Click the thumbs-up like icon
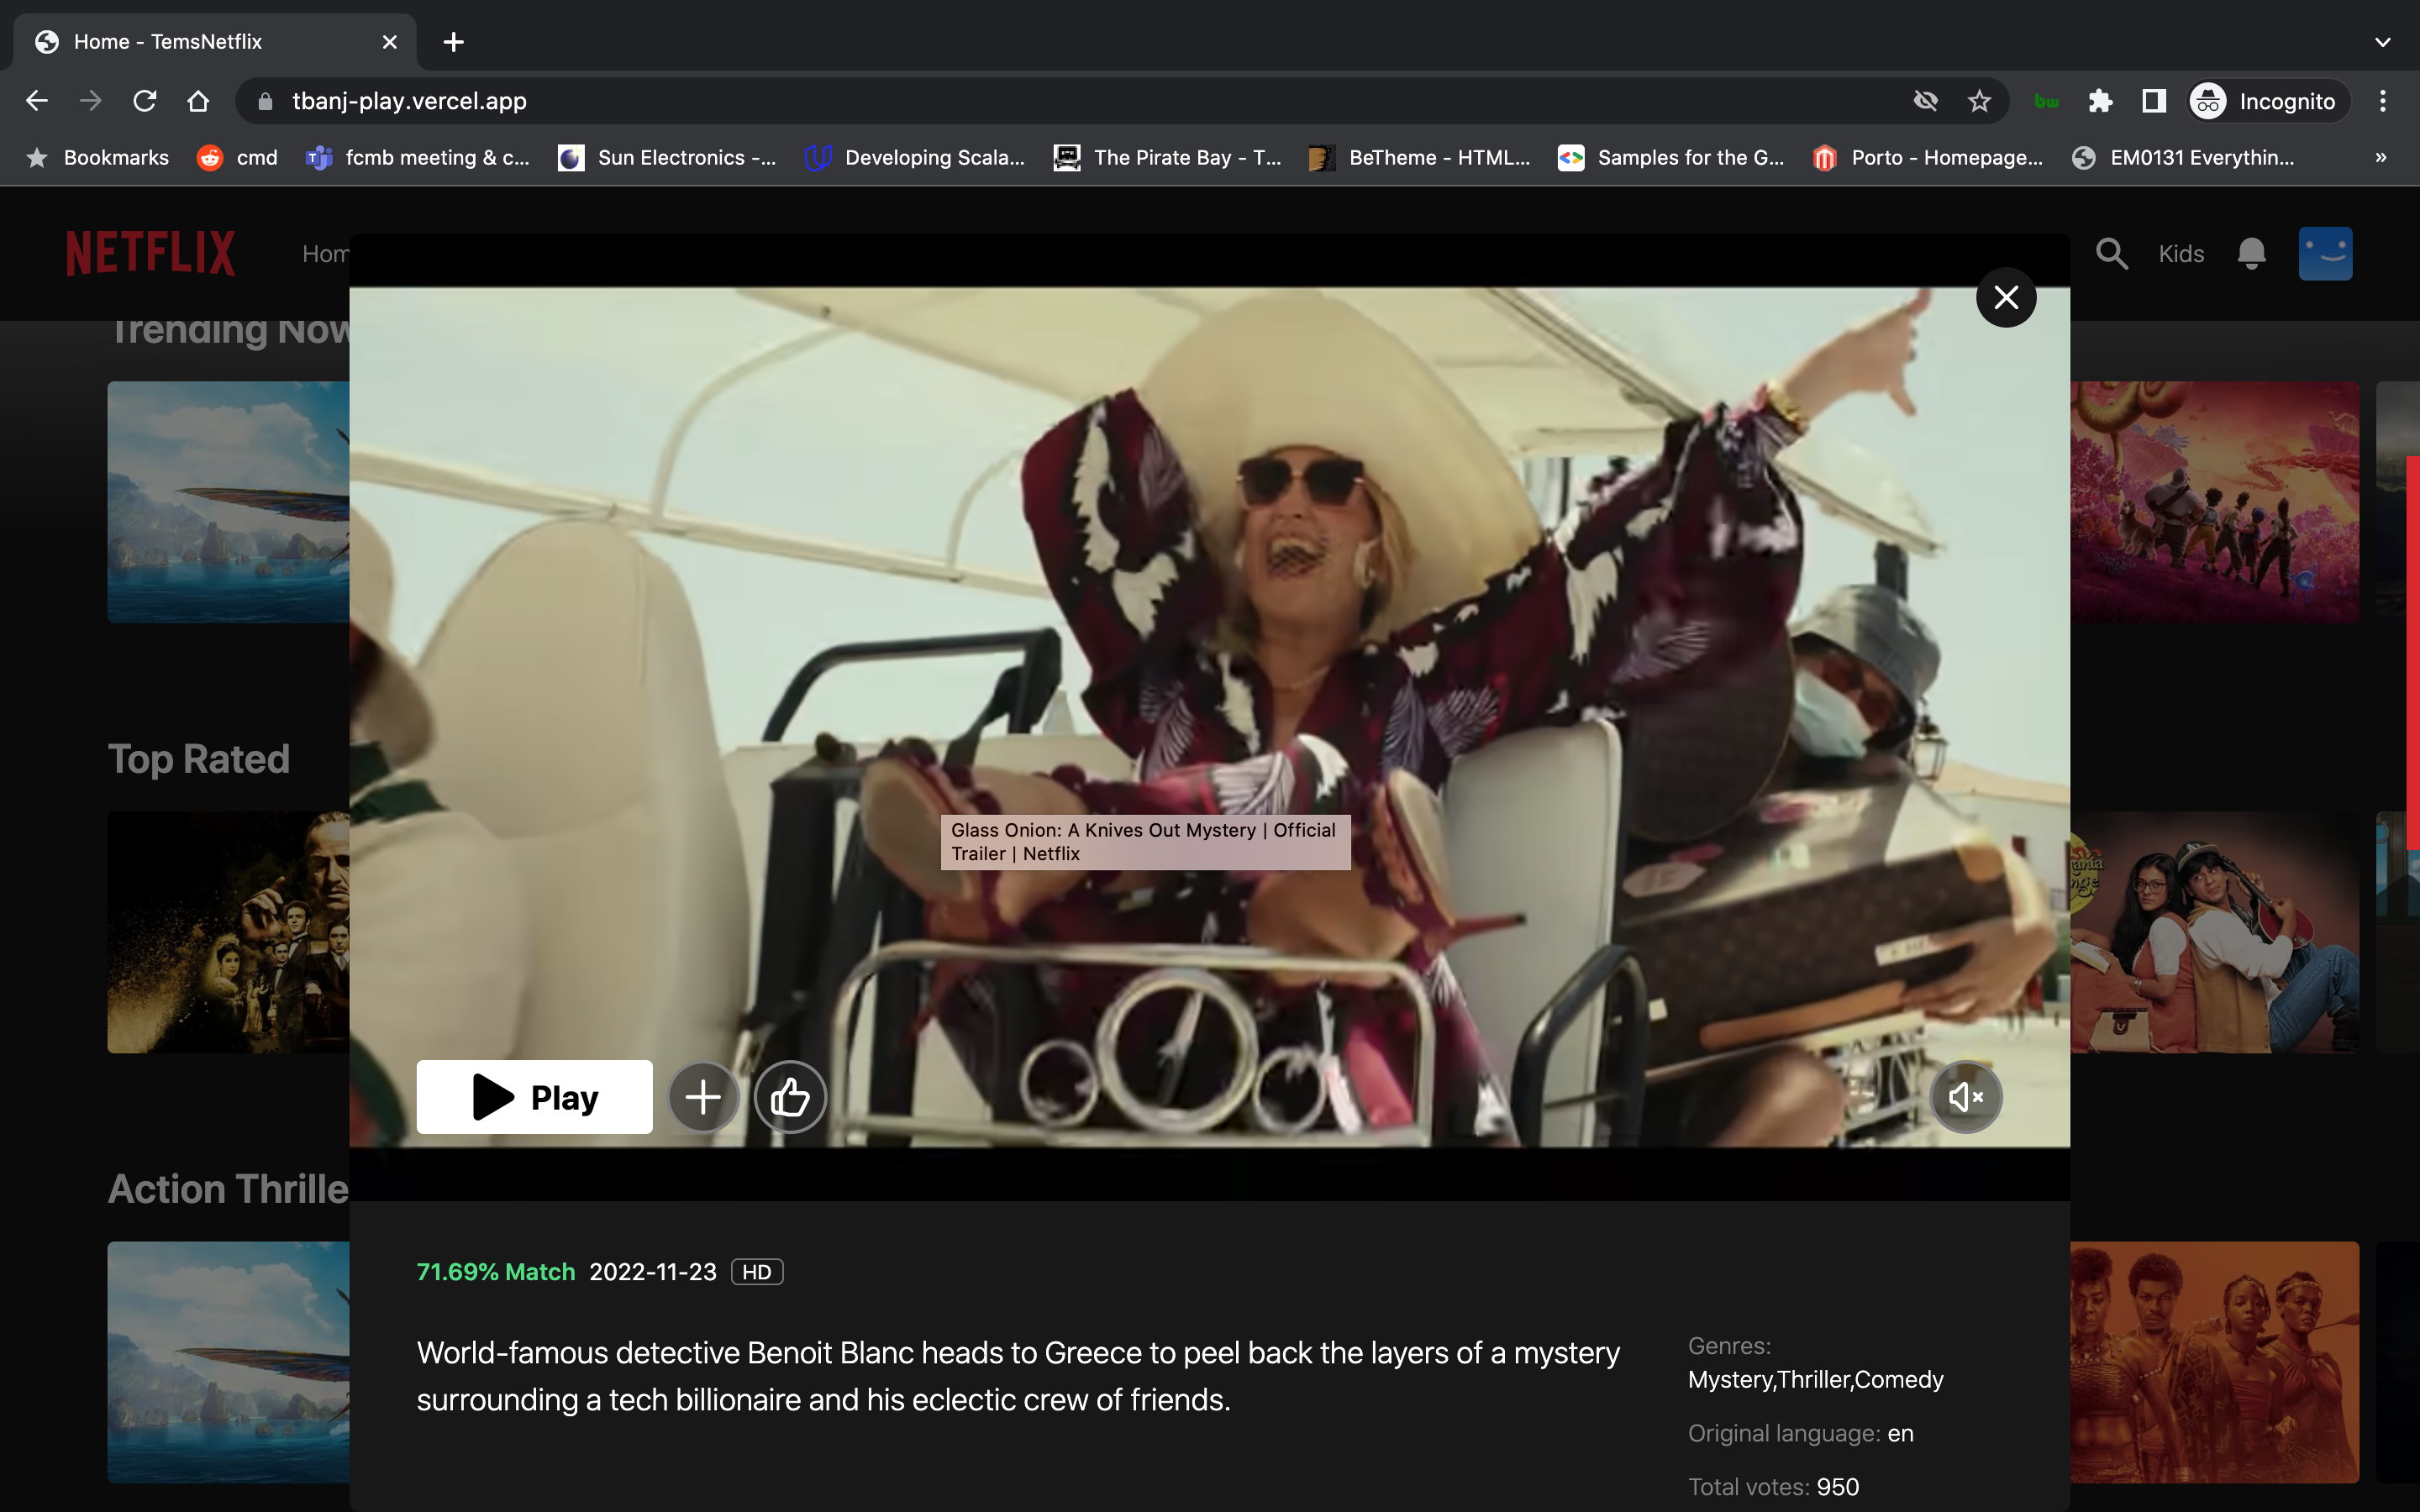The height and width of the screenshot is (1512, 2420). (790, 1097)
